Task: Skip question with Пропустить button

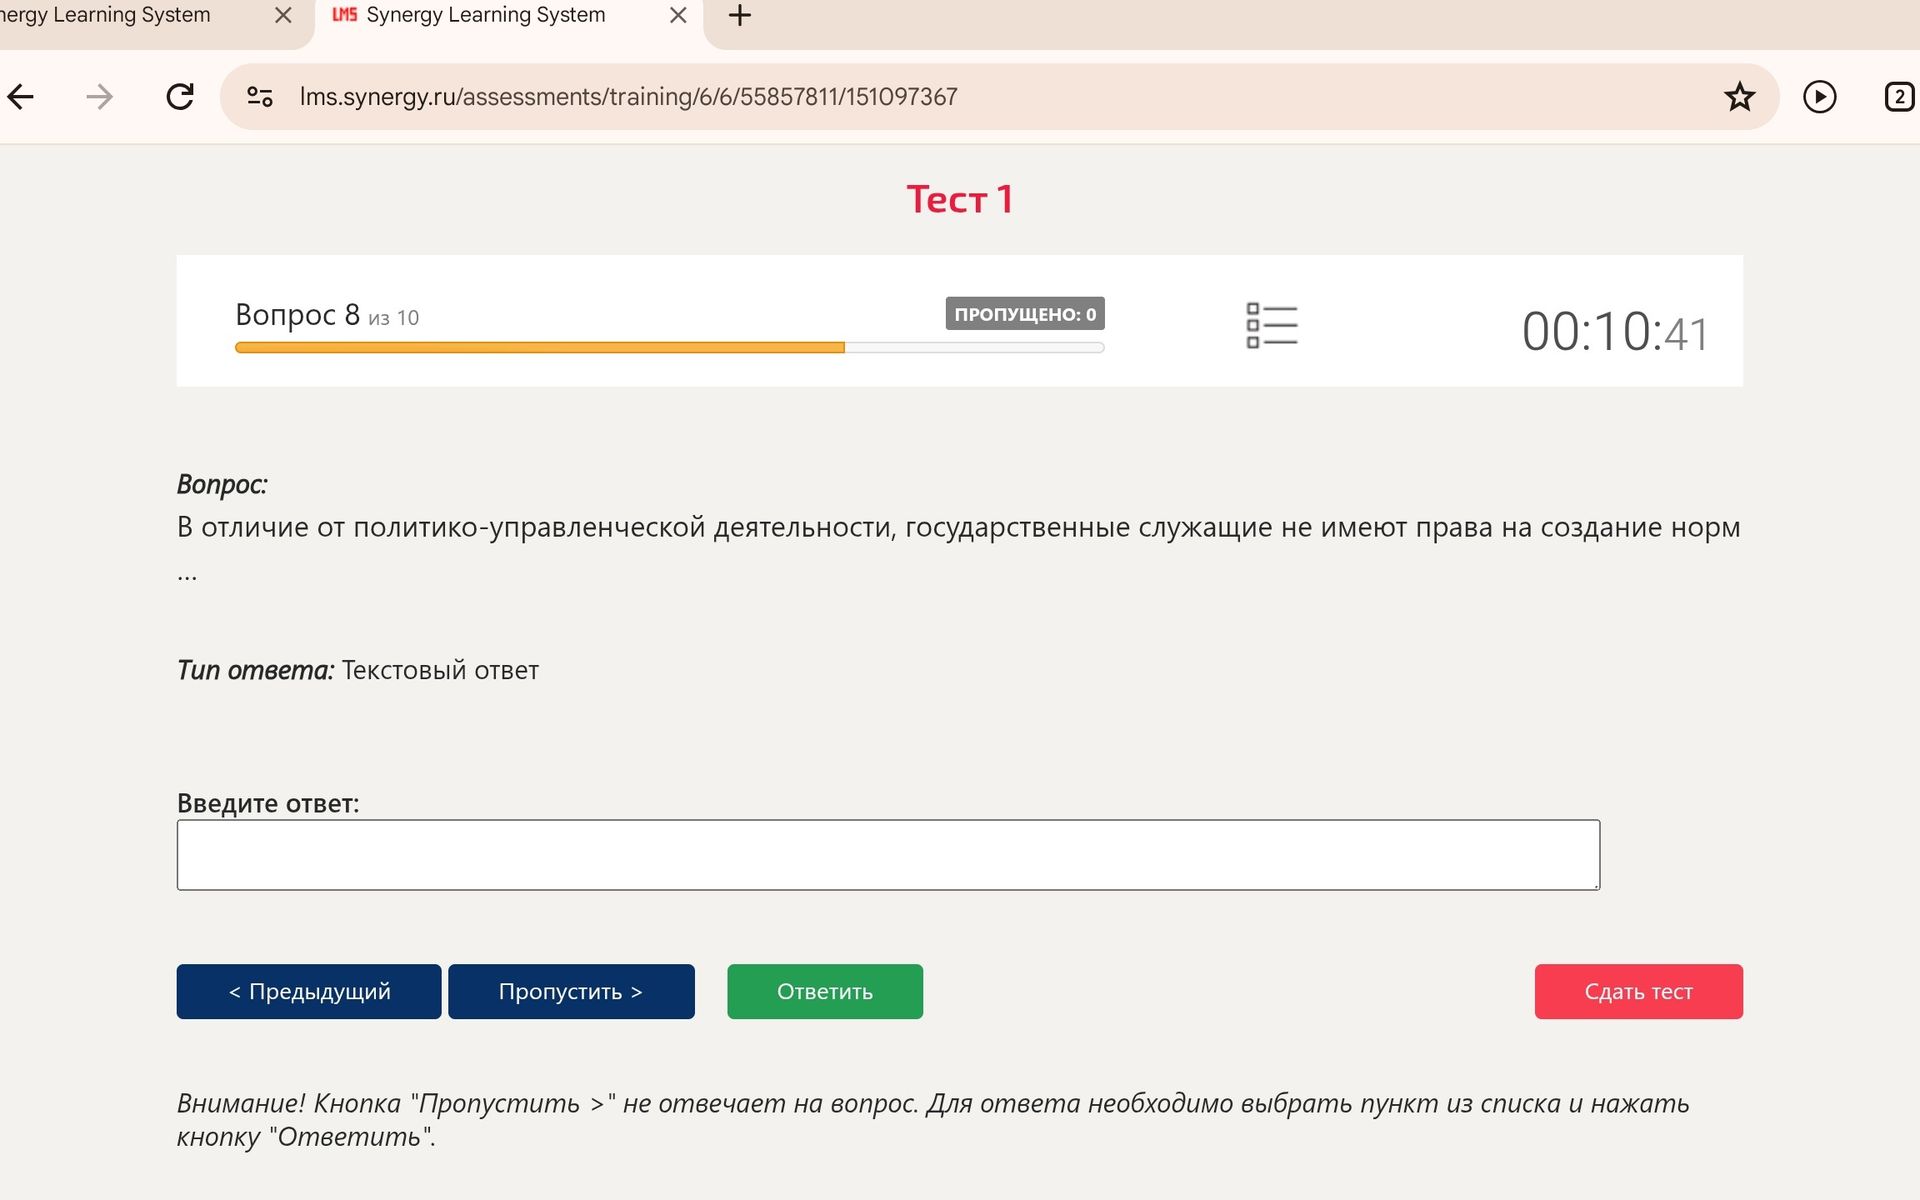Action: tap(571, 991)
